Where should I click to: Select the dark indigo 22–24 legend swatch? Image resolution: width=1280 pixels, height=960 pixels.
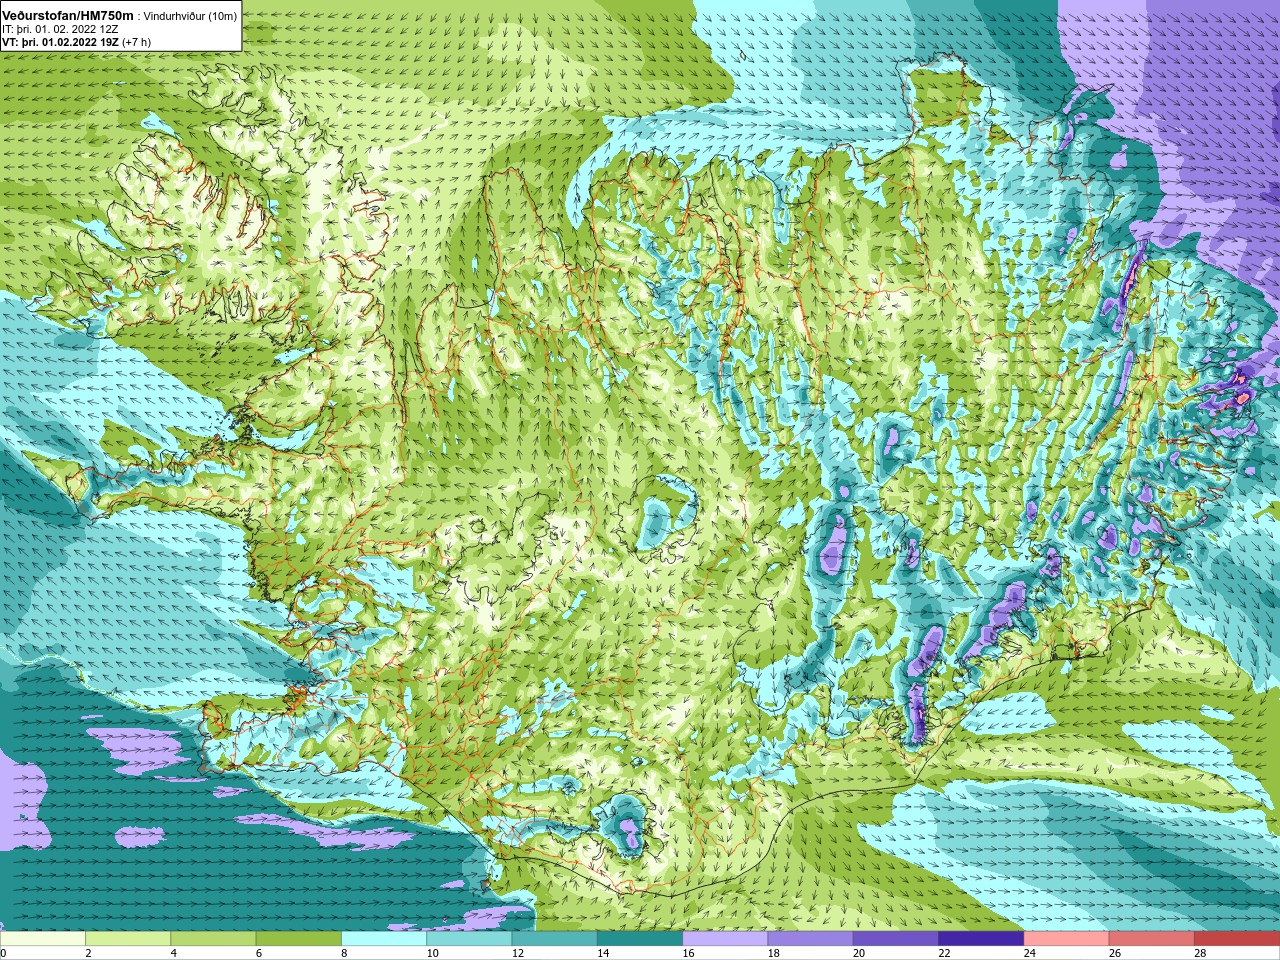(981, 939)
